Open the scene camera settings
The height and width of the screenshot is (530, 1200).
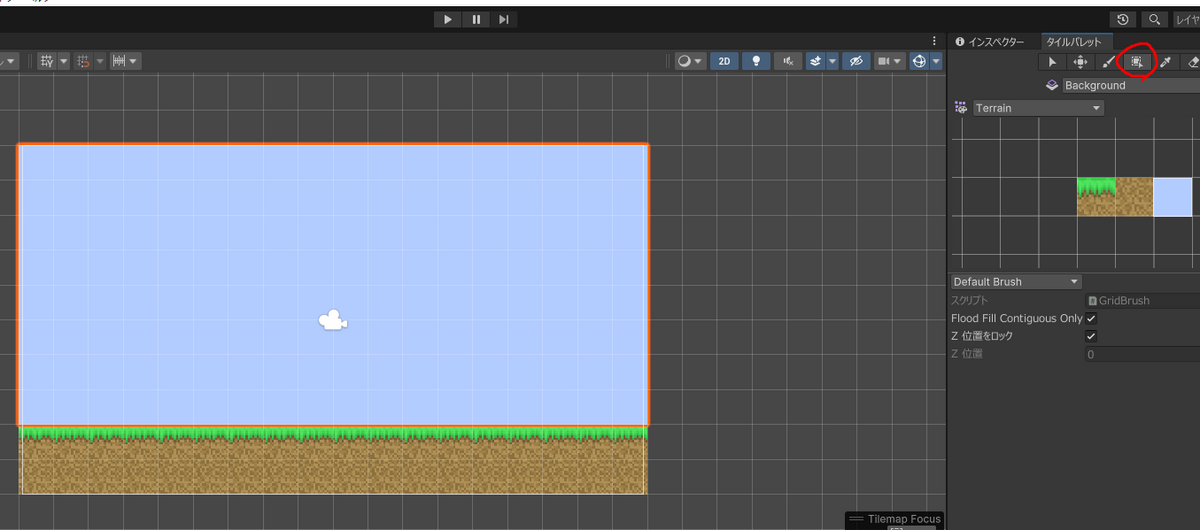tap(889, 61)
